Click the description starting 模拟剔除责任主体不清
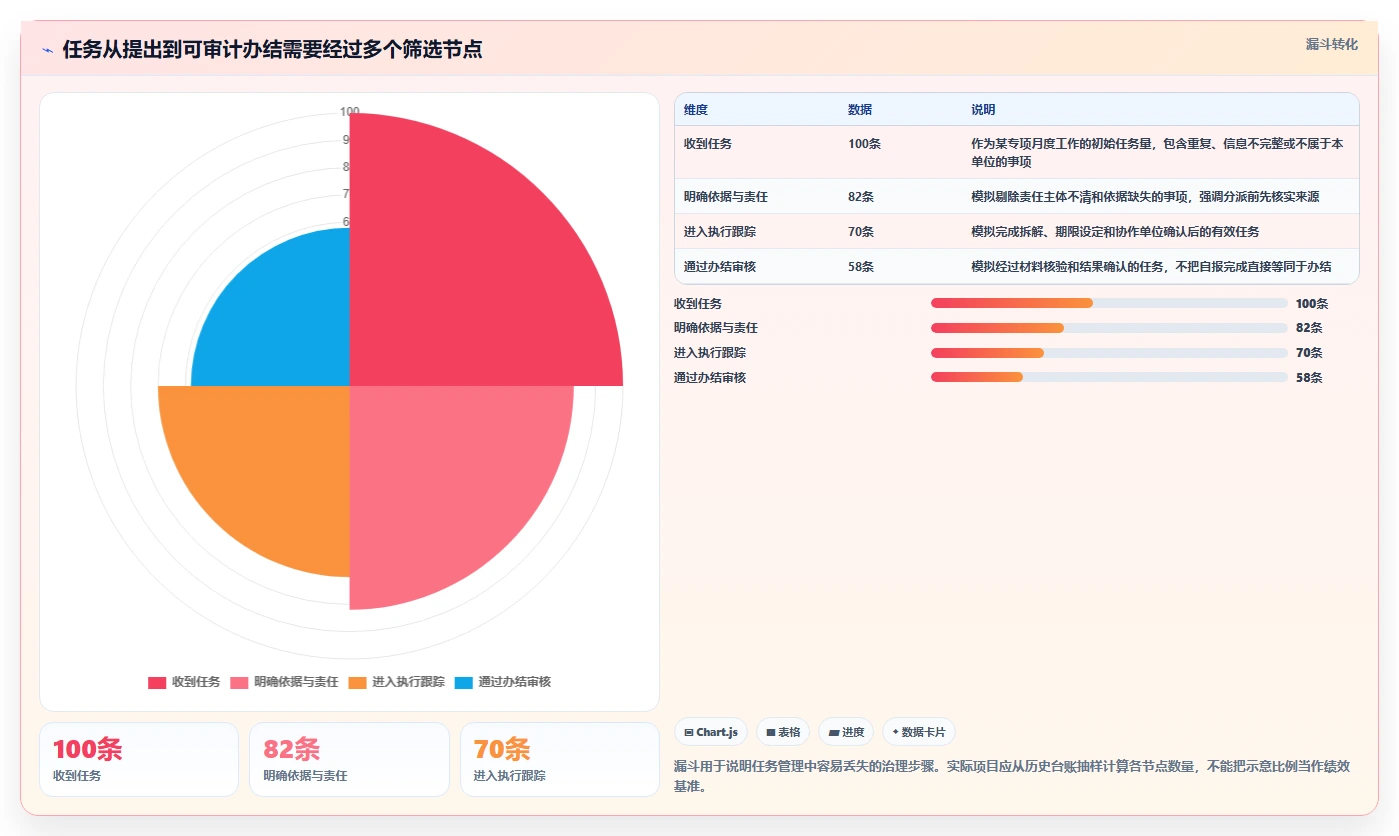This screenshot has width=1399, height=836. pos(1145,196)
